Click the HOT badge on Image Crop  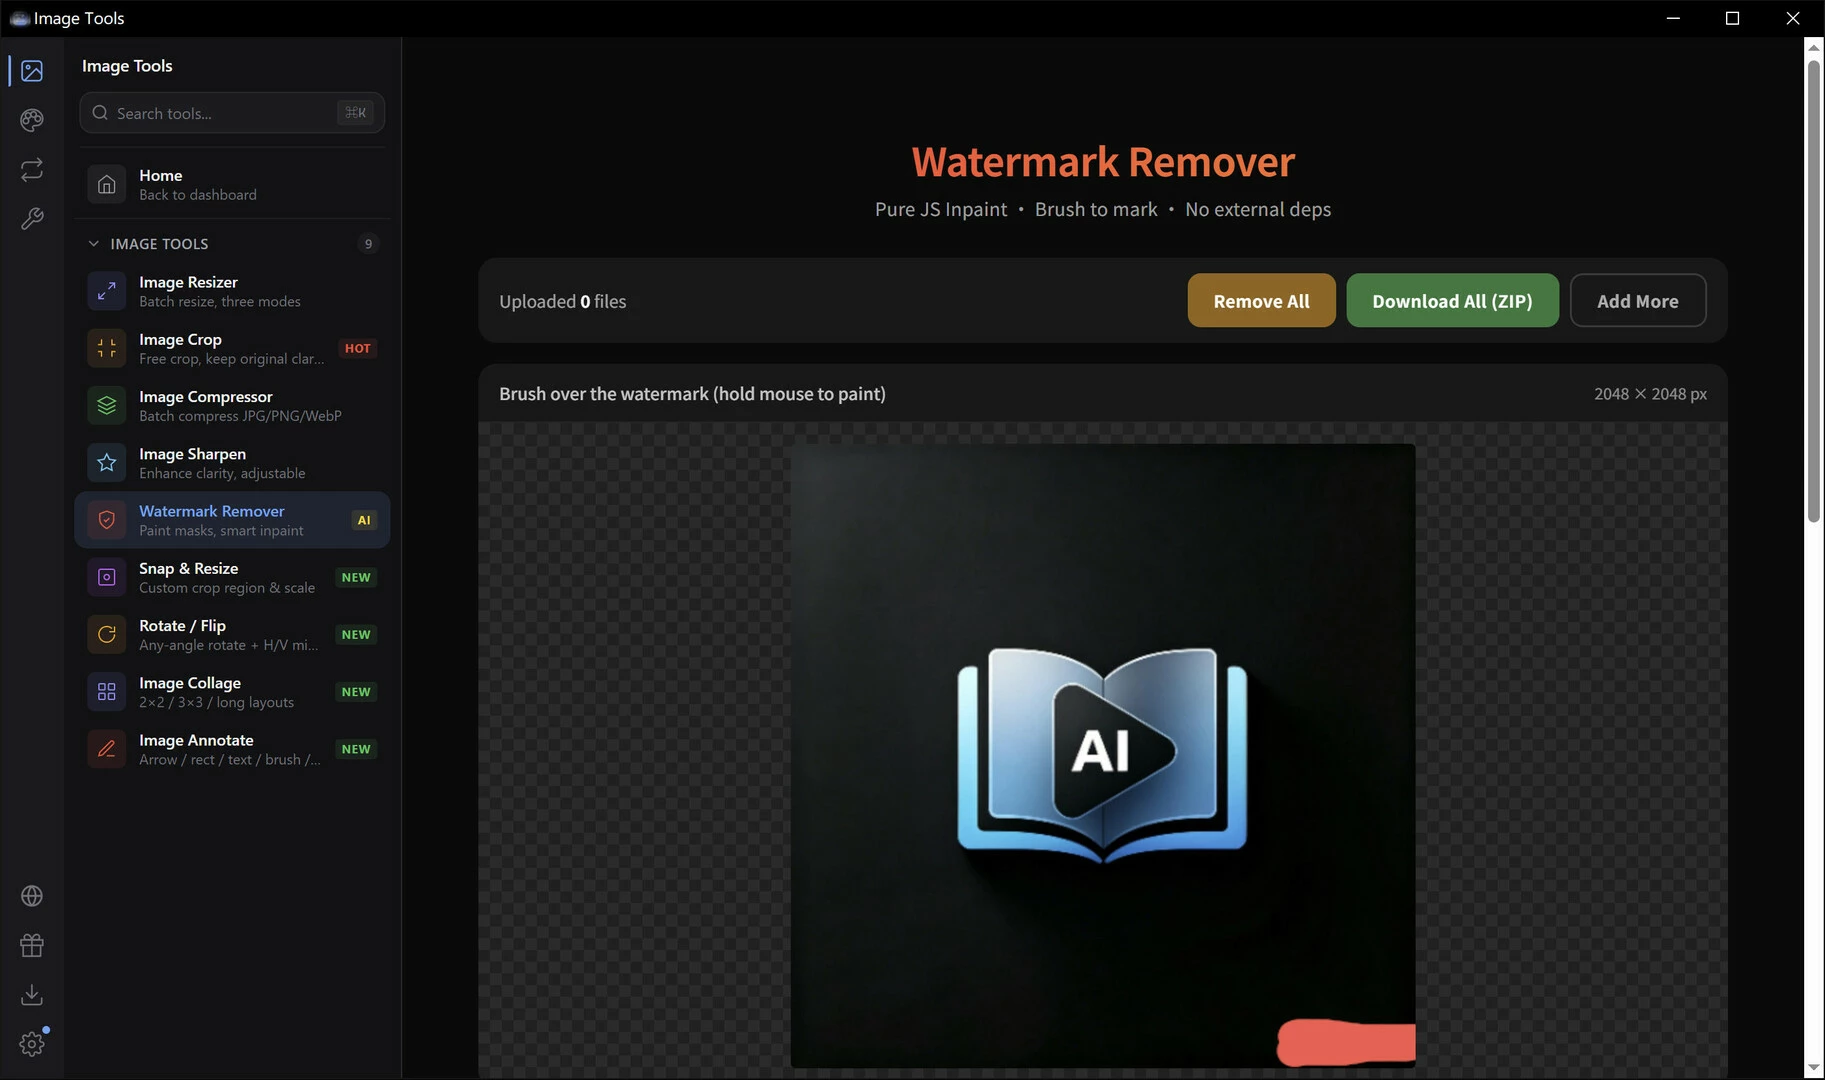click(x=357, y=349)
